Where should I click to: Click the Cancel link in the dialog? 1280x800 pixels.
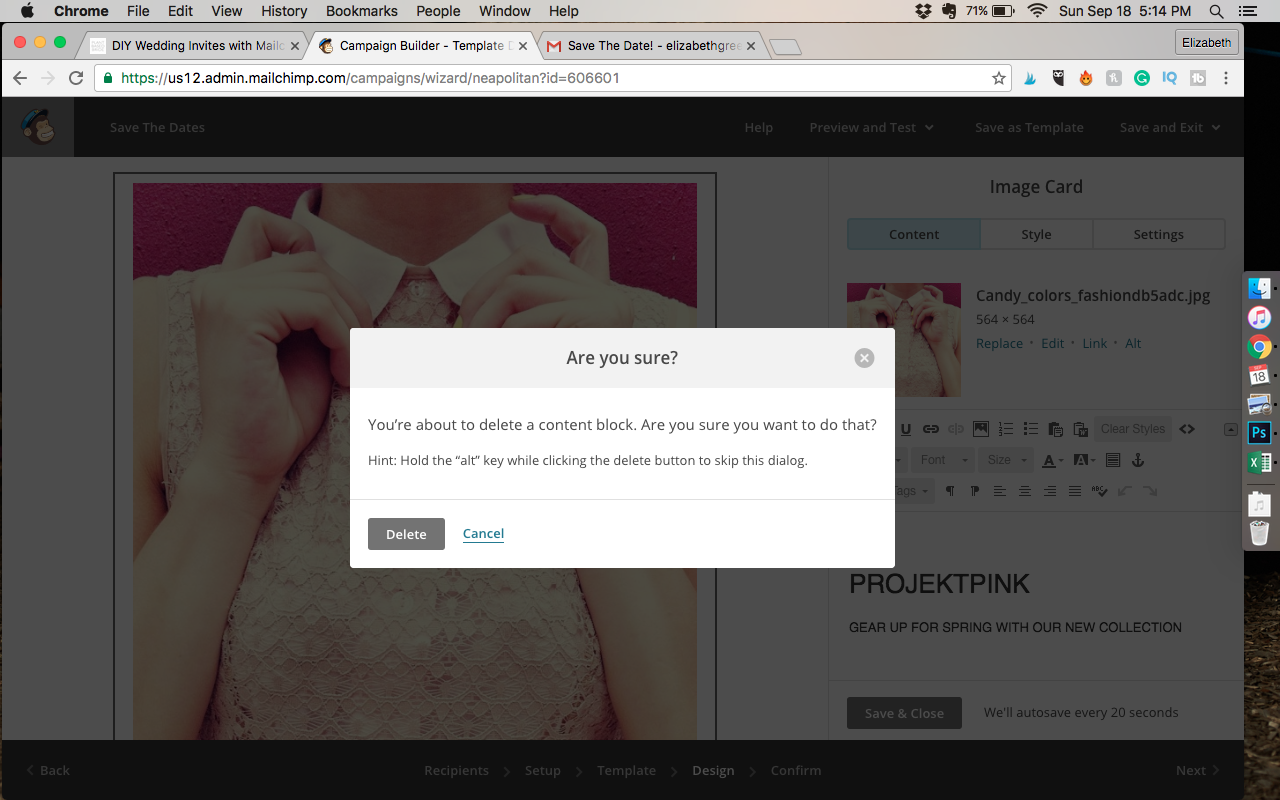pyautogui.click(x=483, y=534)
